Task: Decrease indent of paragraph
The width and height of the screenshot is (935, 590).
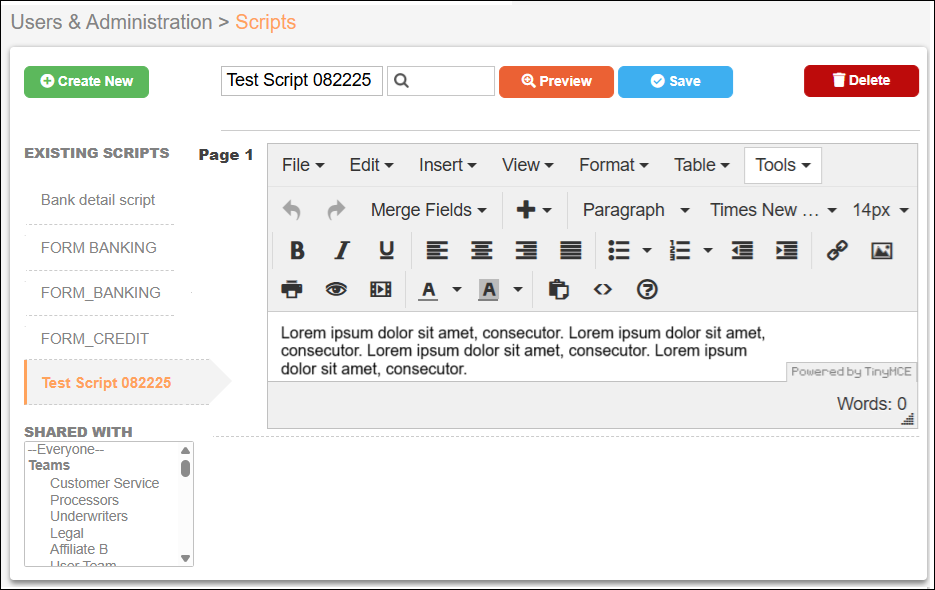Action: (742, 251)
